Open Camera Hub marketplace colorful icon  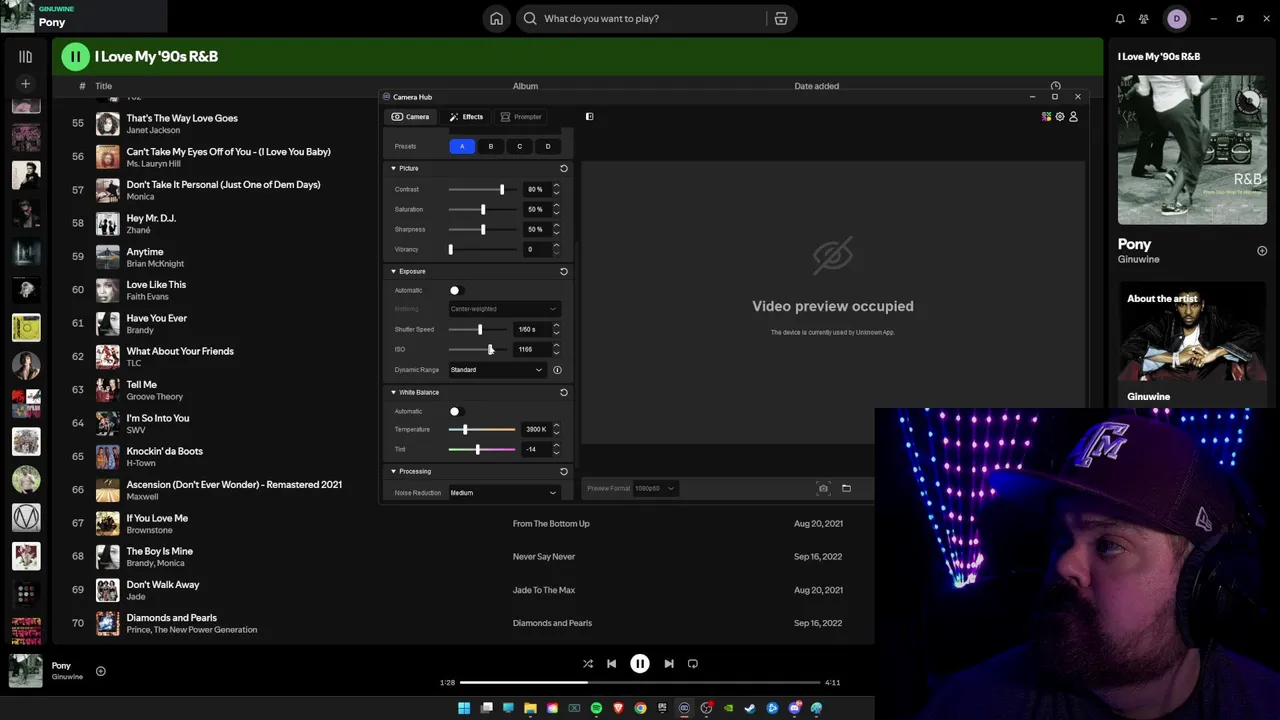click(1047, 117)
